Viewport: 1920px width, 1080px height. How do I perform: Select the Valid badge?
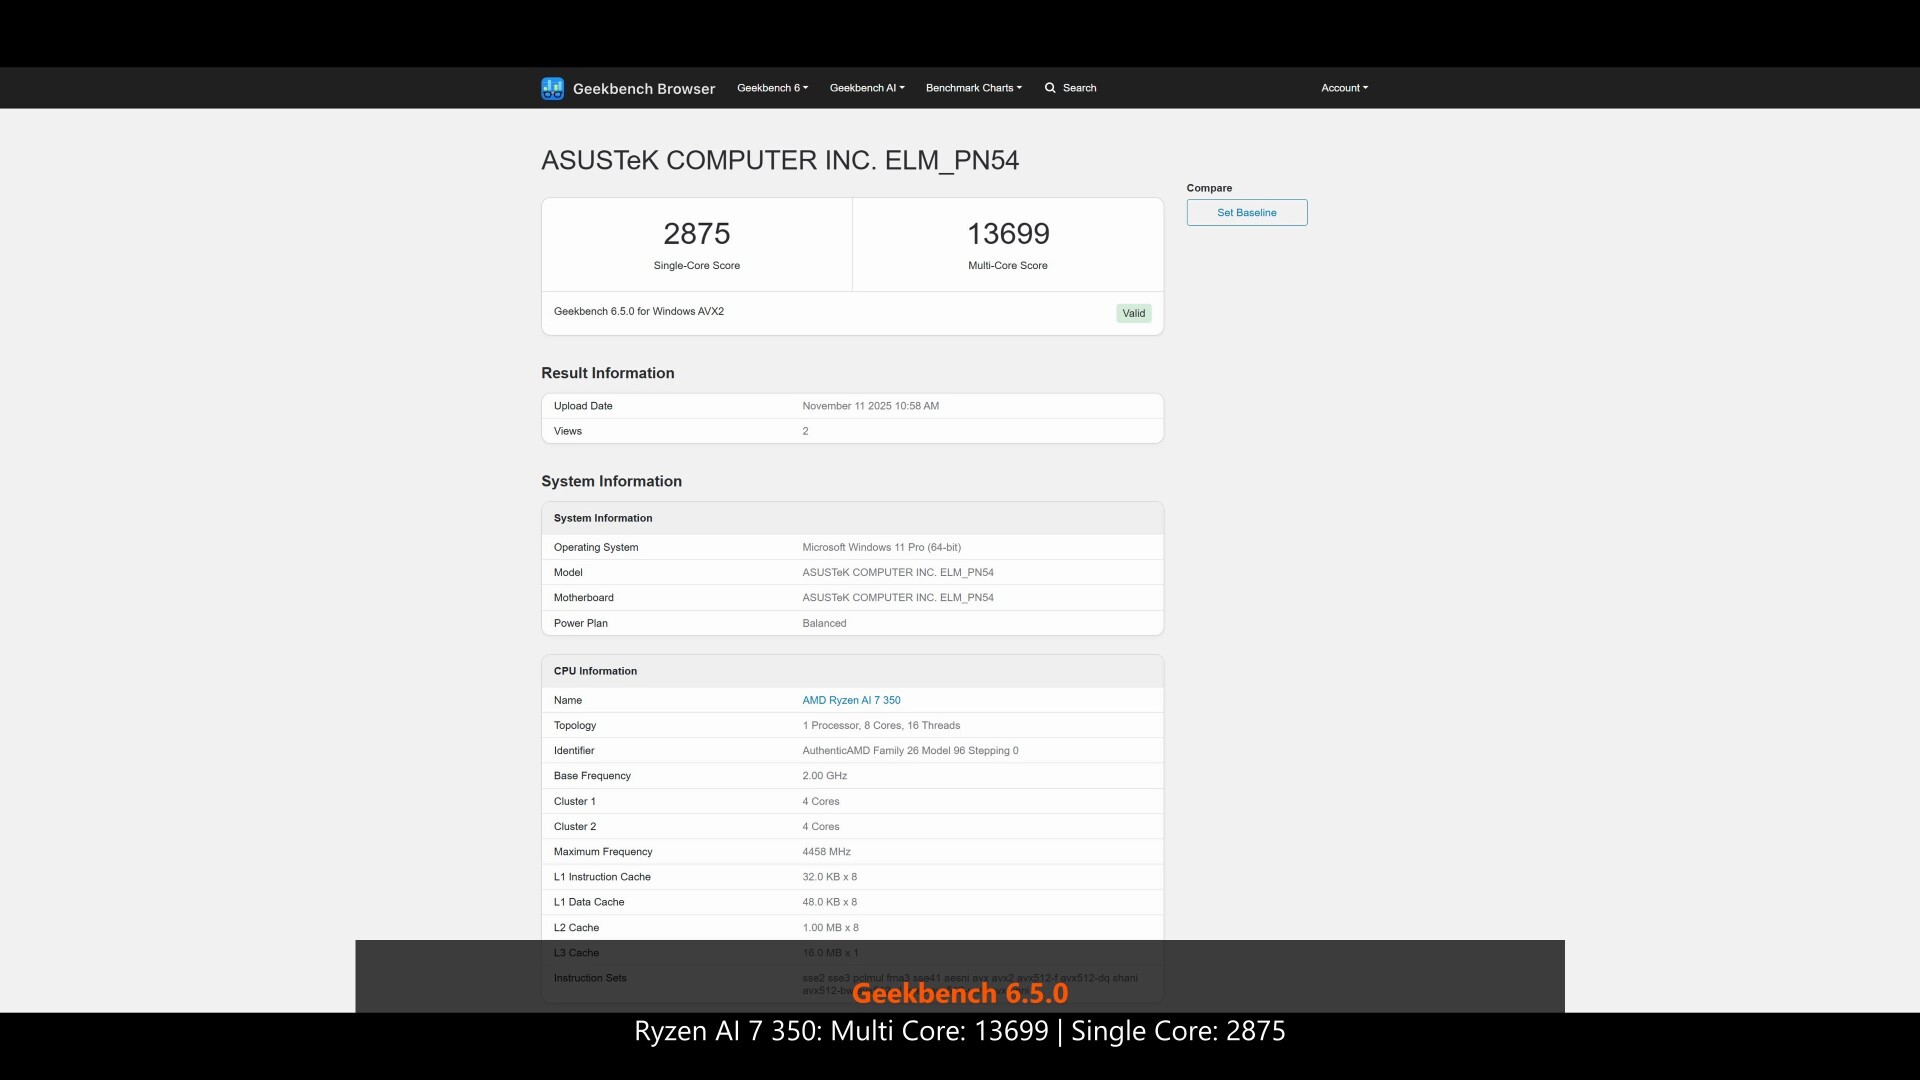[x=1133, y=313]
